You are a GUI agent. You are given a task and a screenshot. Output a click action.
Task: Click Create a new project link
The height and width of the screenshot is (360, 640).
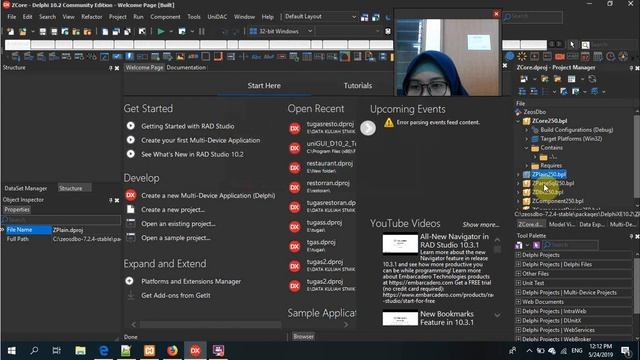(173, 210)
